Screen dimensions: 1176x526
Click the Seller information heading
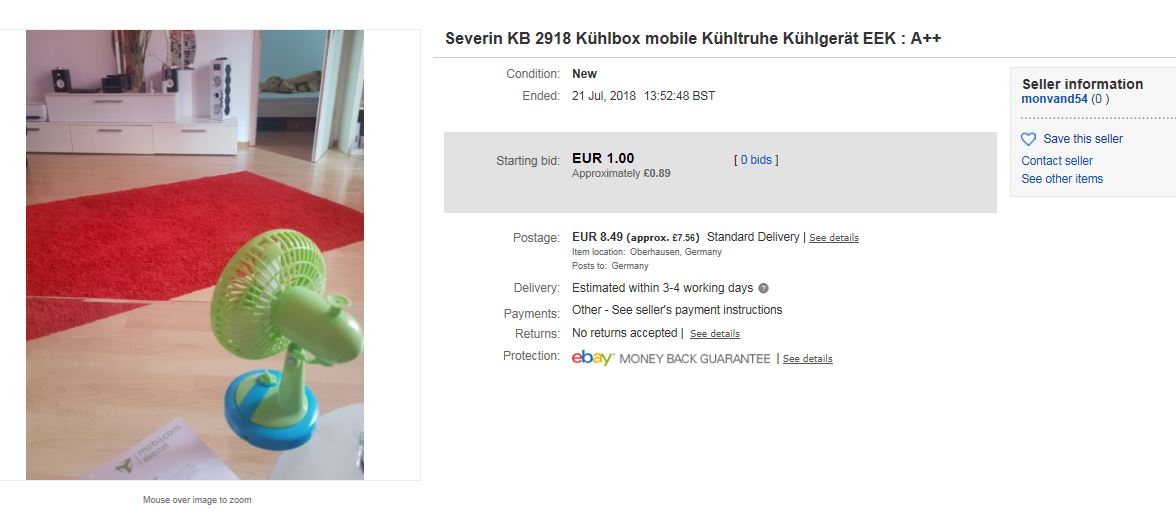click(1082, 84)
